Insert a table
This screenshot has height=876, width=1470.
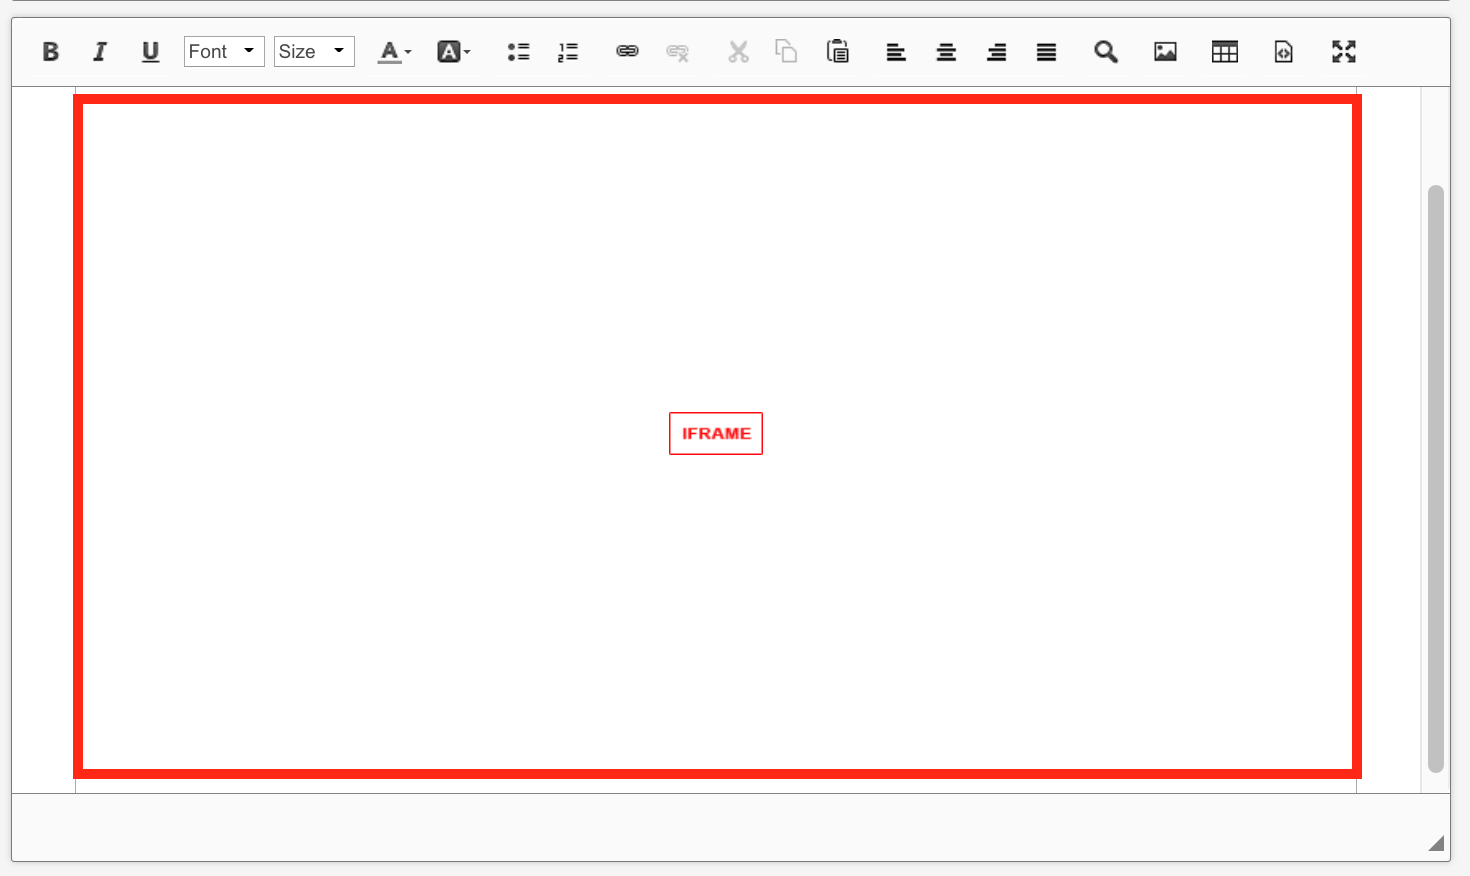coord(1224,51)
